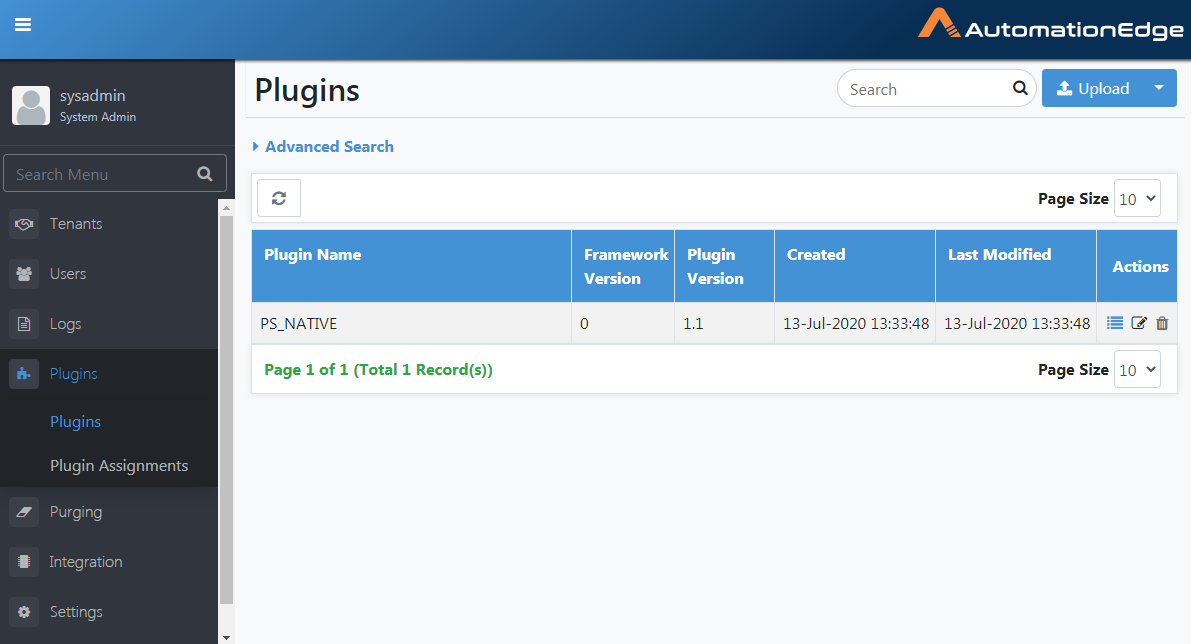
Task: Sort by Plugin Name column header
Action: (x=411, y=266)
